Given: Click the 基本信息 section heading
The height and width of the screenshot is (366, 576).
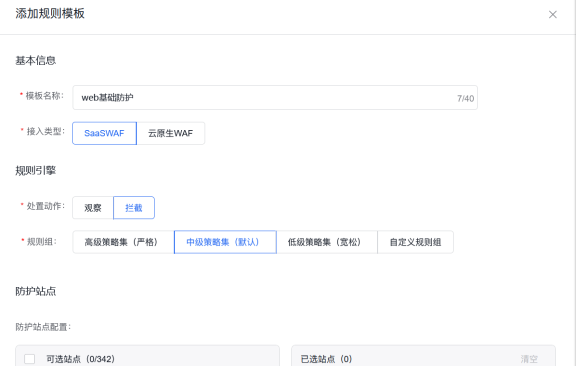Looking at the screenshot, I should (36, 60).
